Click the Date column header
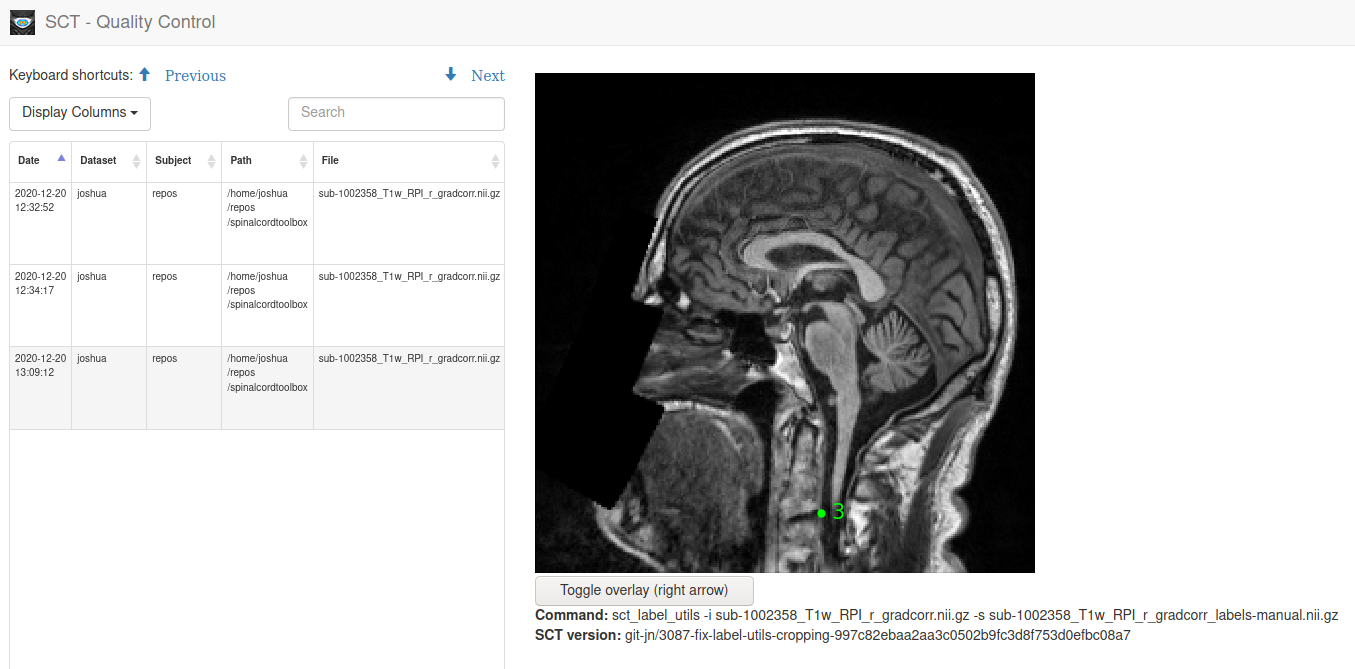 [x=41, y=161]
